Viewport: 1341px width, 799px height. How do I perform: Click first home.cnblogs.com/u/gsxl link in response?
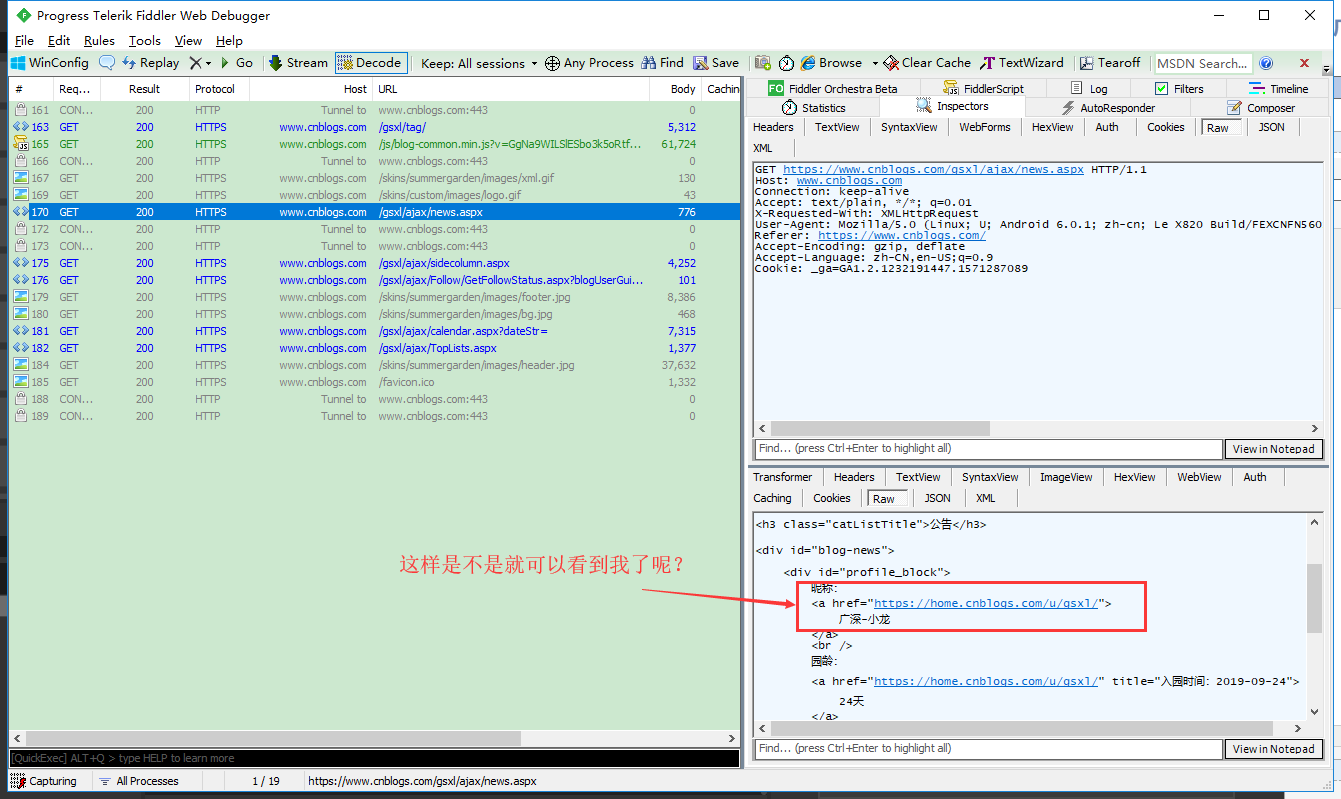[x=987, y=604]
